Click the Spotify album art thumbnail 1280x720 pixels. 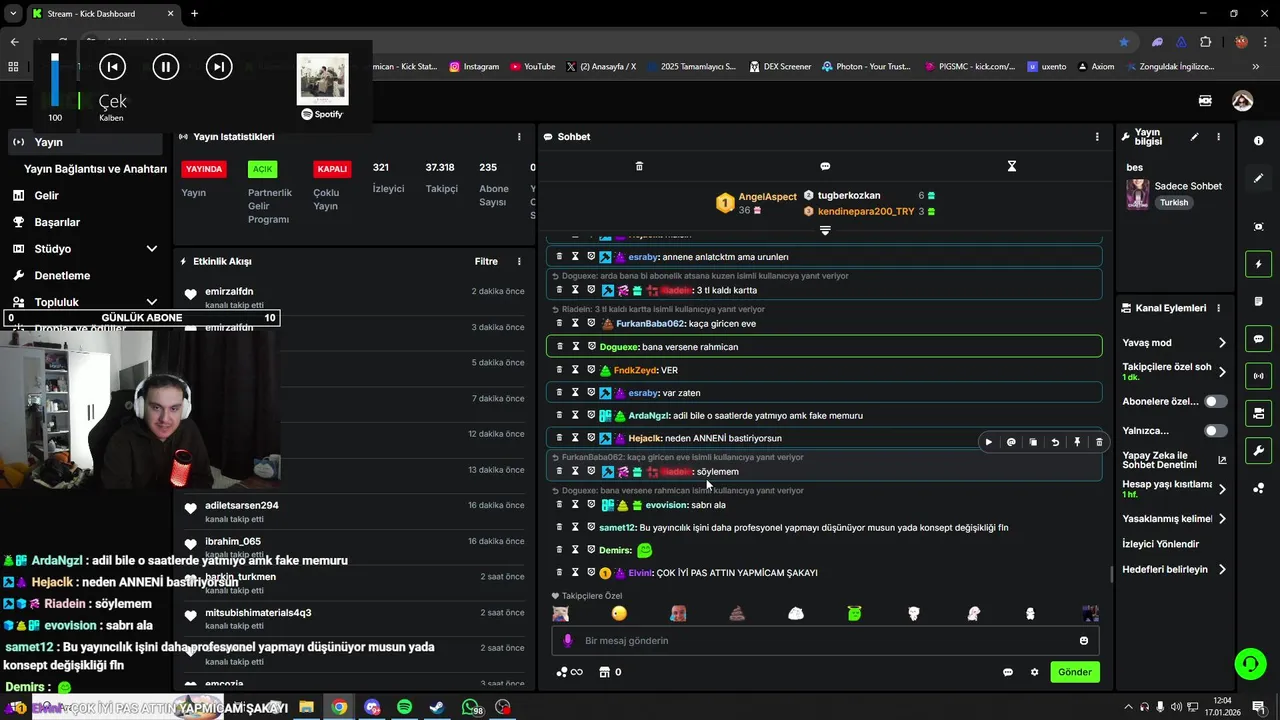pyautogui.click(x=322, y=79)
